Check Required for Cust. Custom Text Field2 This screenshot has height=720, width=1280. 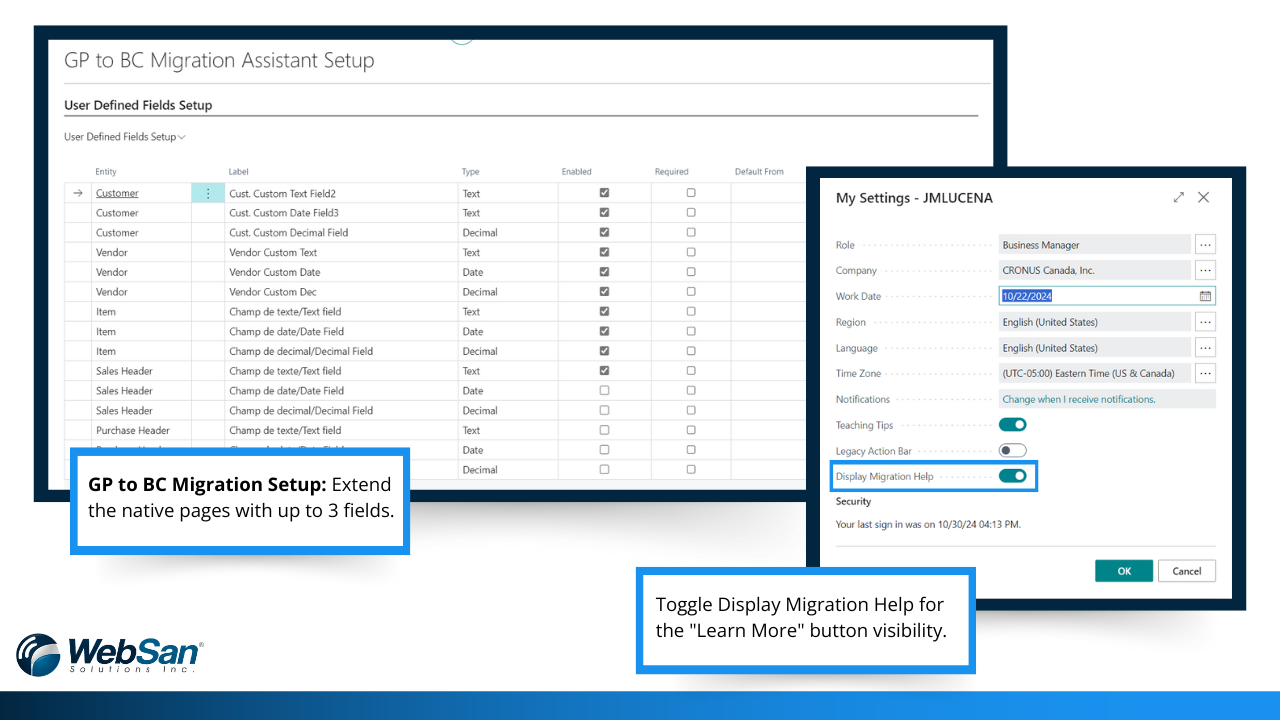tap(691, 193)
